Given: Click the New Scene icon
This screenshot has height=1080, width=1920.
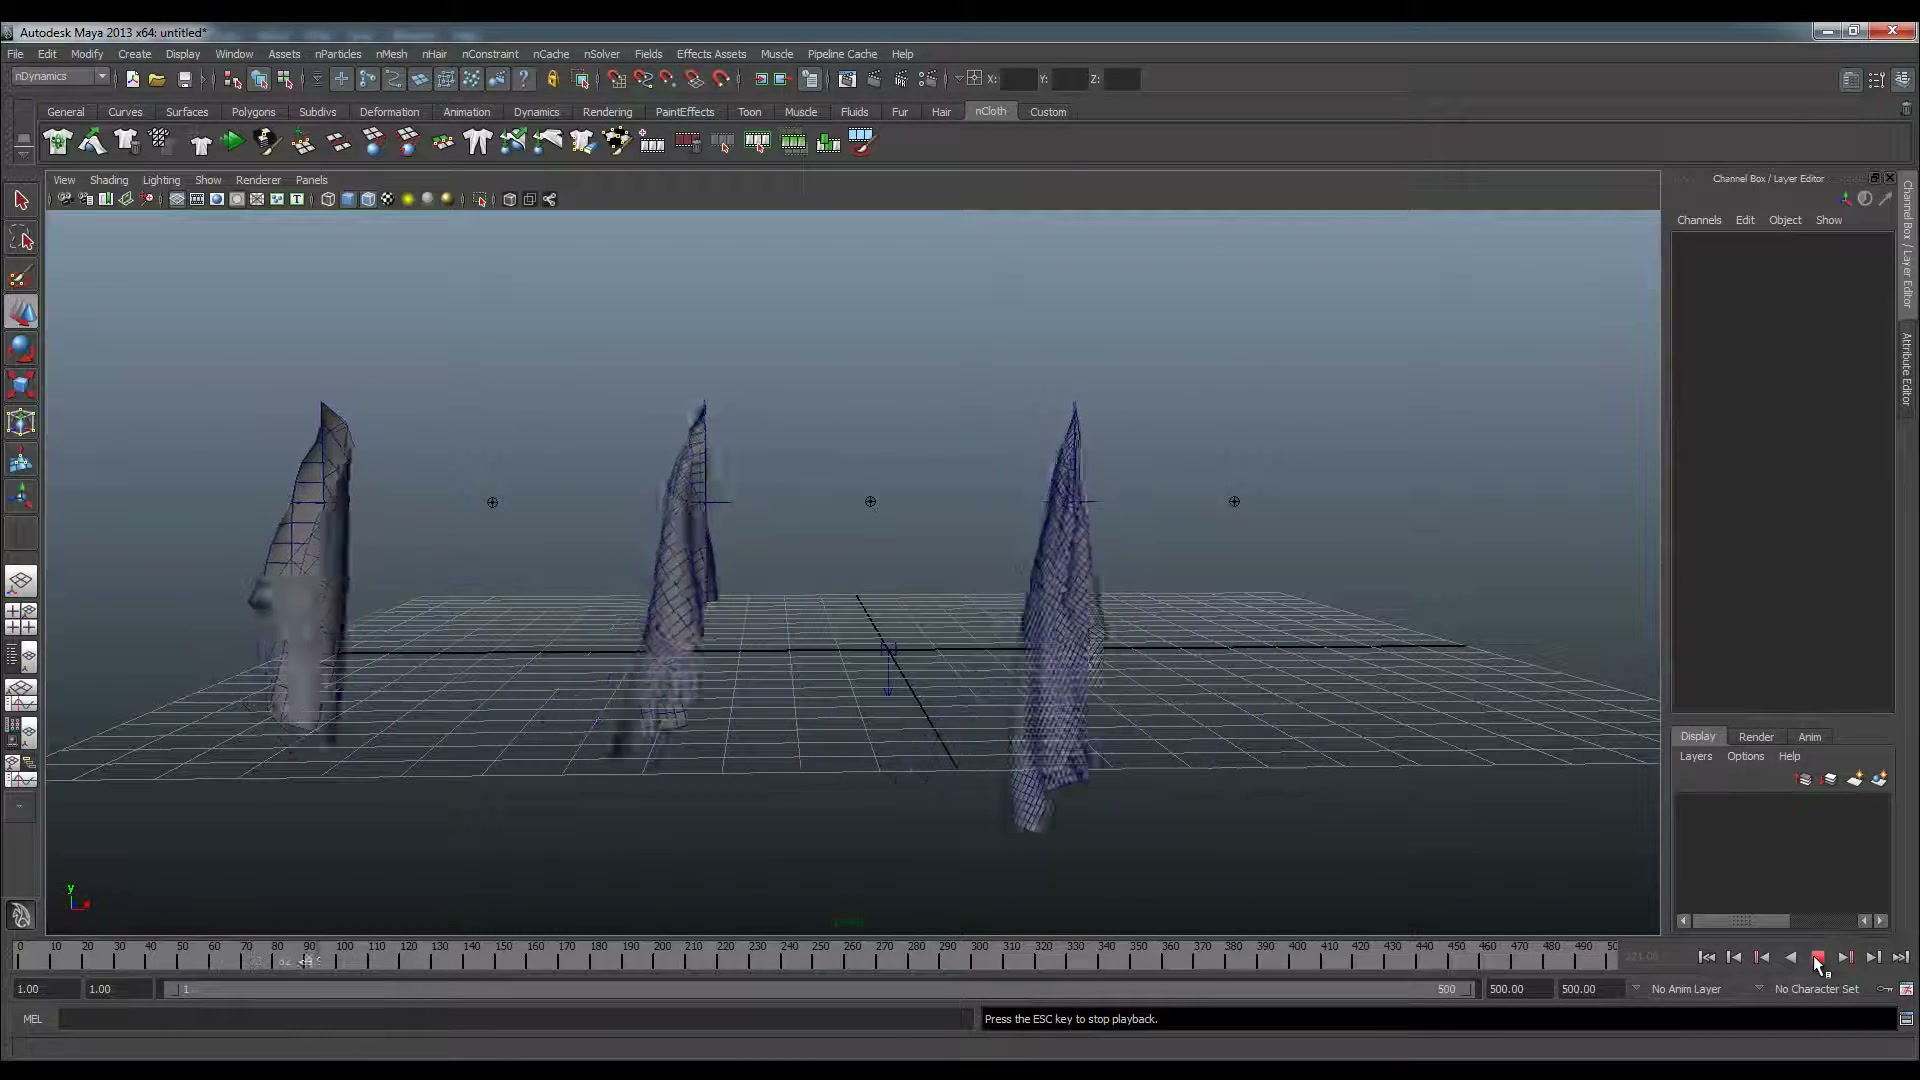Looking at the screenshot, I should point(132,79).
